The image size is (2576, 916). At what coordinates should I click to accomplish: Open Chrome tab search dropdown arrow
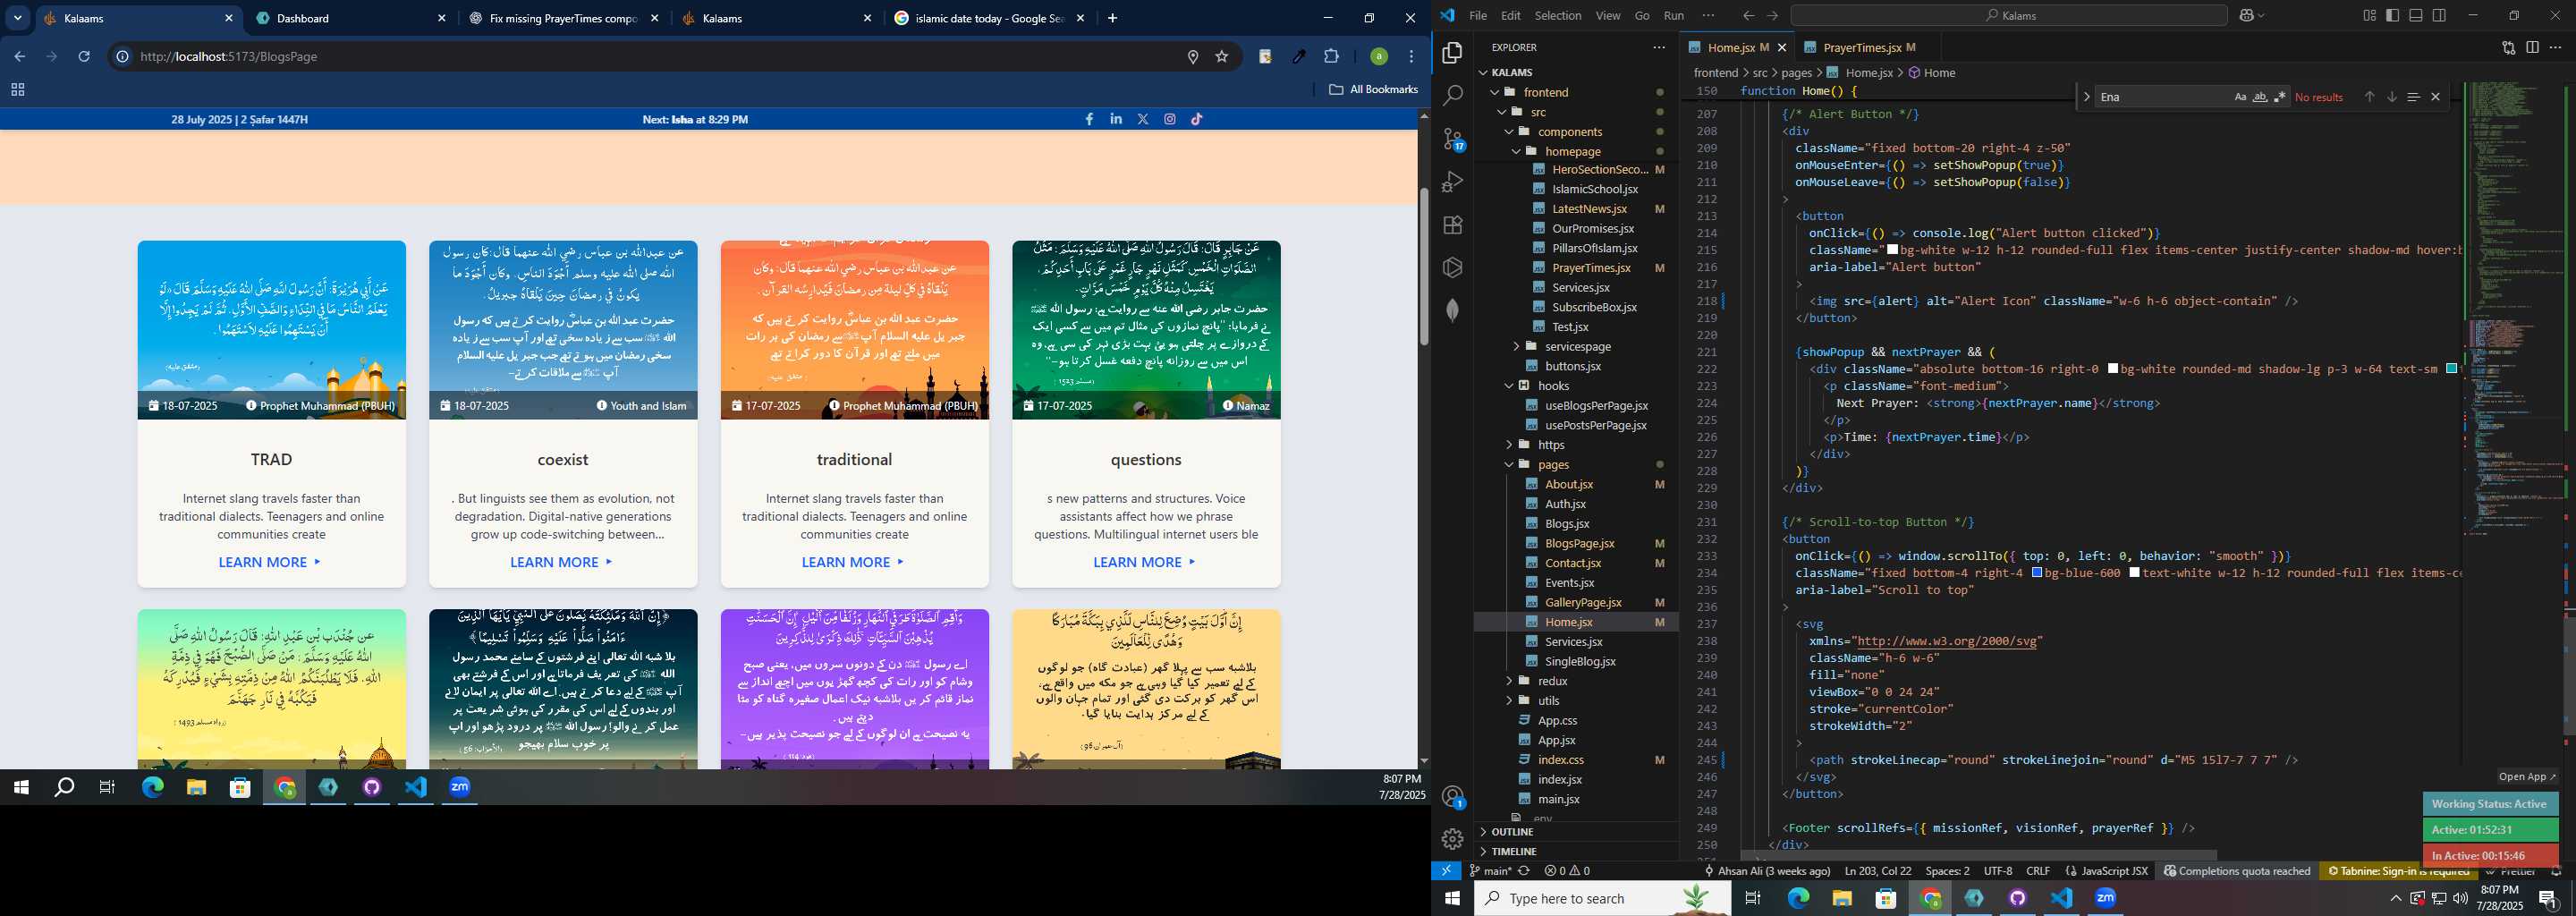pos(18,18)
